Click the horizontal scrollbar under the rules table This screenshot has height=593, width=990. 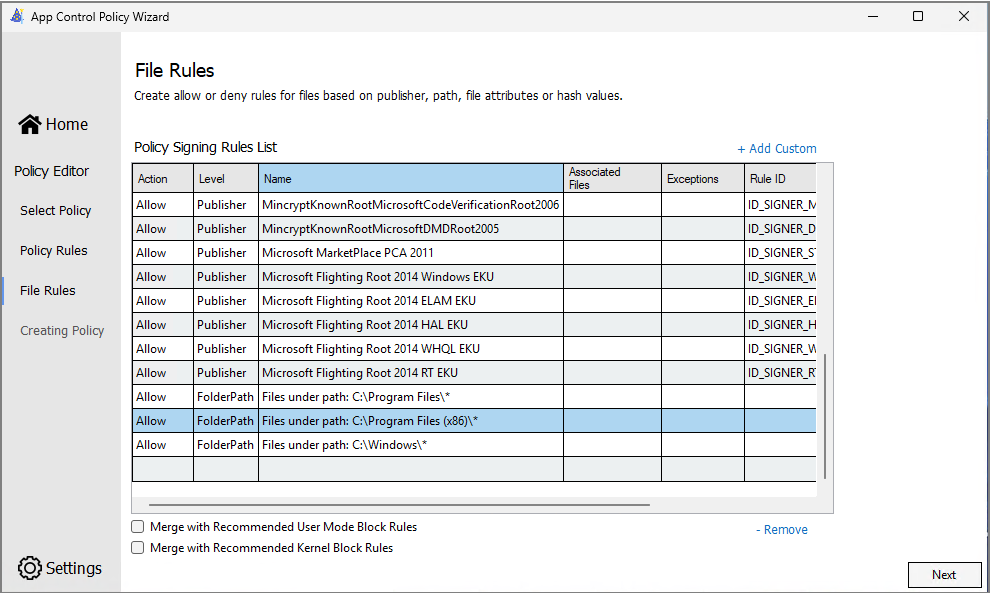click(x=399, y=505)
